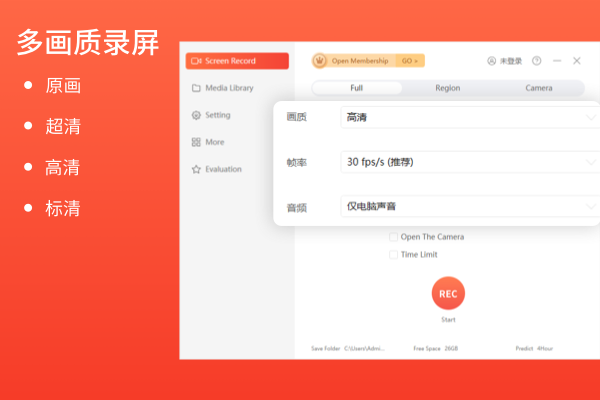Click the 多画质录屏 heading

[x=88, y=42]
